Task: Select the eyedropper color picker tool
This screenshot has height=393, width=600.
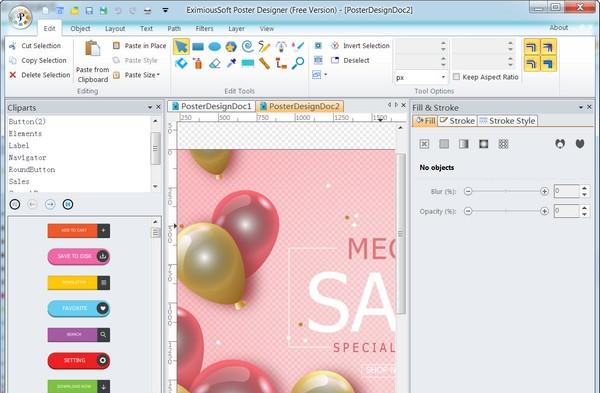Action: pos(231,63)
